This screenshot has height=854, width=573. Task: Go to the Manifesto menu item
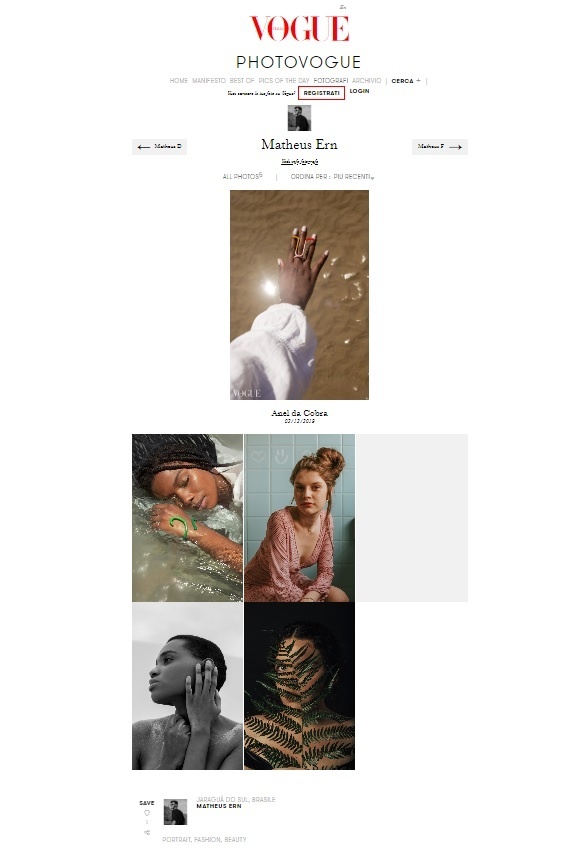click(x=209, y=81)
